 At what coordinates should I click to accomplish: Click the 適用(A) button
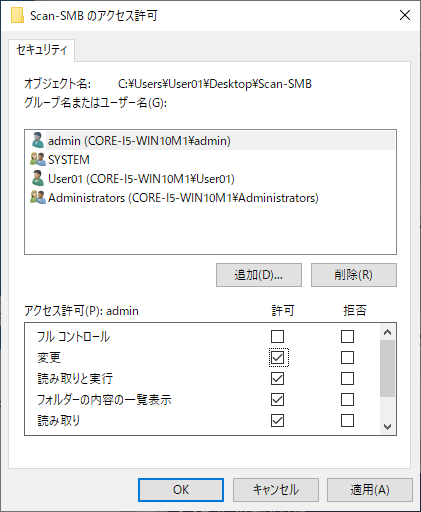click(370, 490)
